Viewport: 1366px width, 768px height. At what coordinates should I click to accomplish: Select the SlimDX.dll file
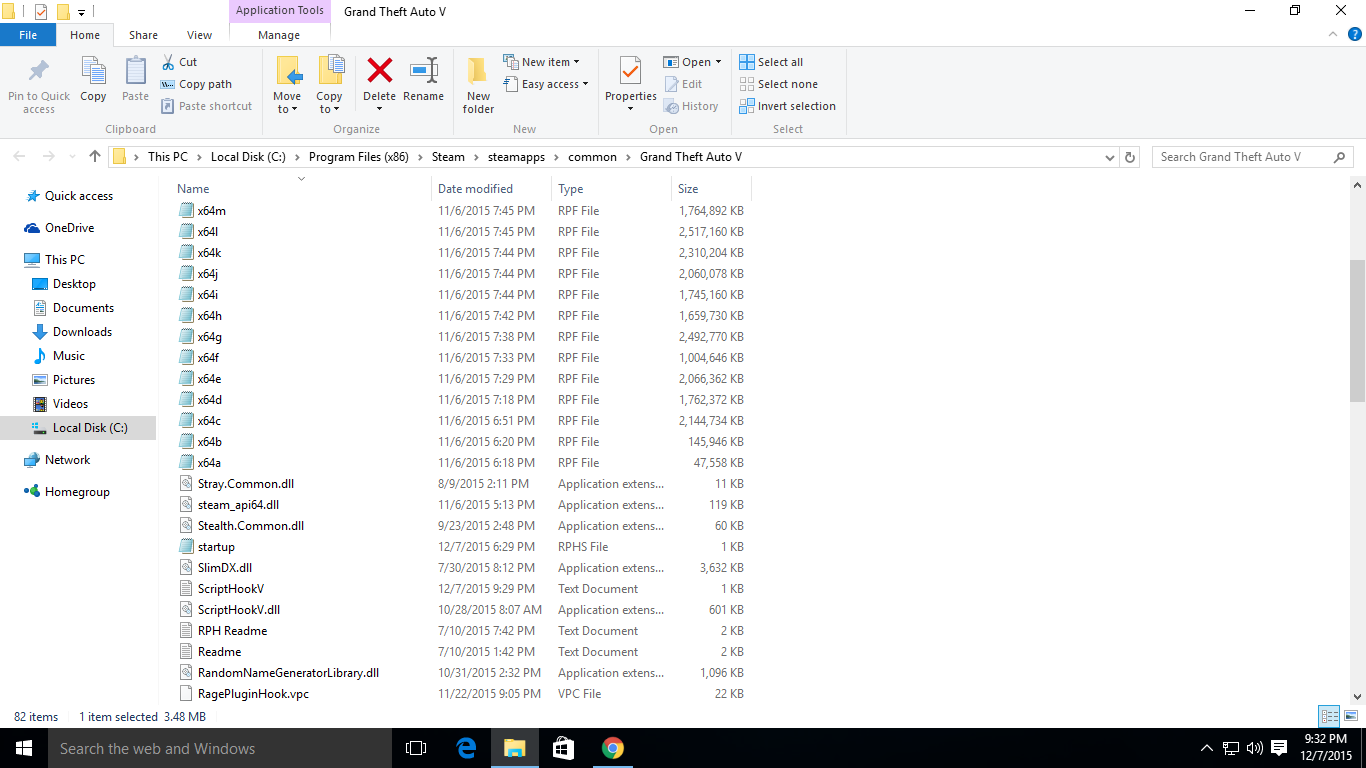[x=225, y=568]
